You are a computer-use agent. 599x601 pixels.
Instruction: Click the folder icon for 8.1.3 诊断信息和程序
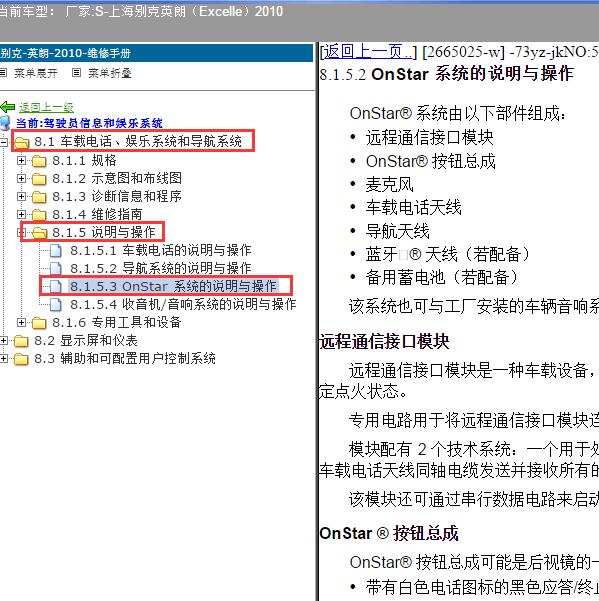[39, 197]
